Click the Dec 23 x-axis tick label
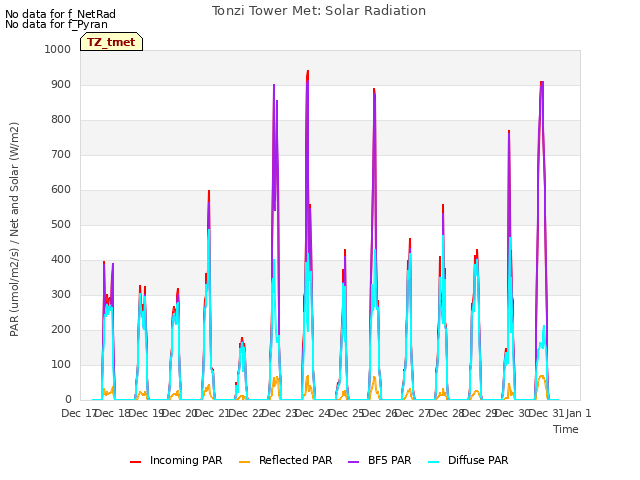The image size is (640, 480). 280,413
